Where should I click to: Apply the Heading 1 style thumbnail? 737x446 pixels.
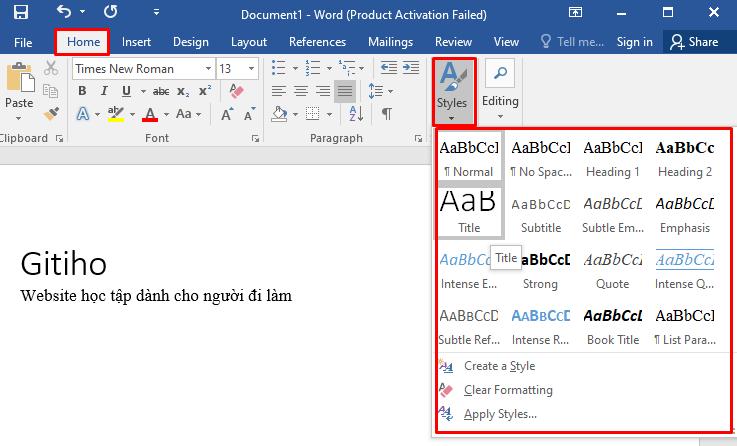[x=613, y=157]
